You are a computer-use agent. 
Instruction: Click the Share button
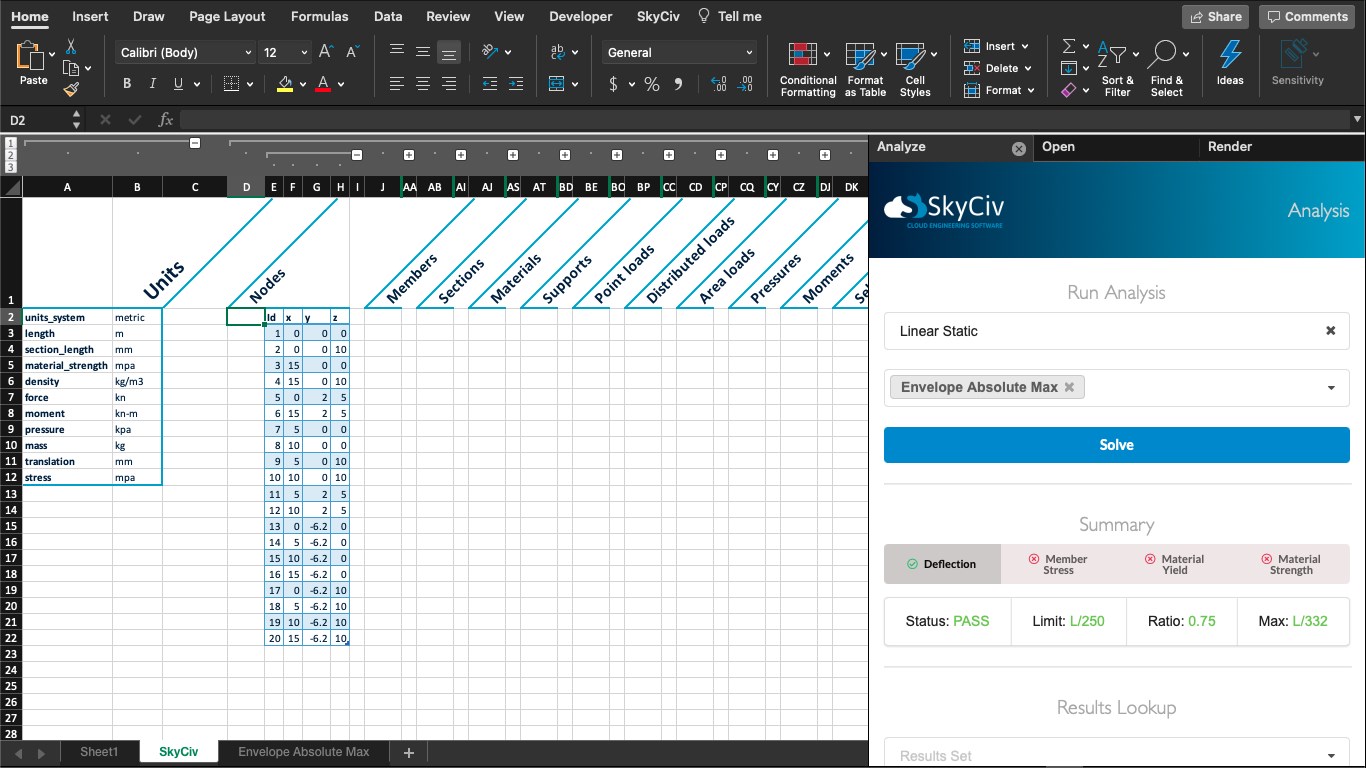pyautogui.click(x=1215, y=16)
